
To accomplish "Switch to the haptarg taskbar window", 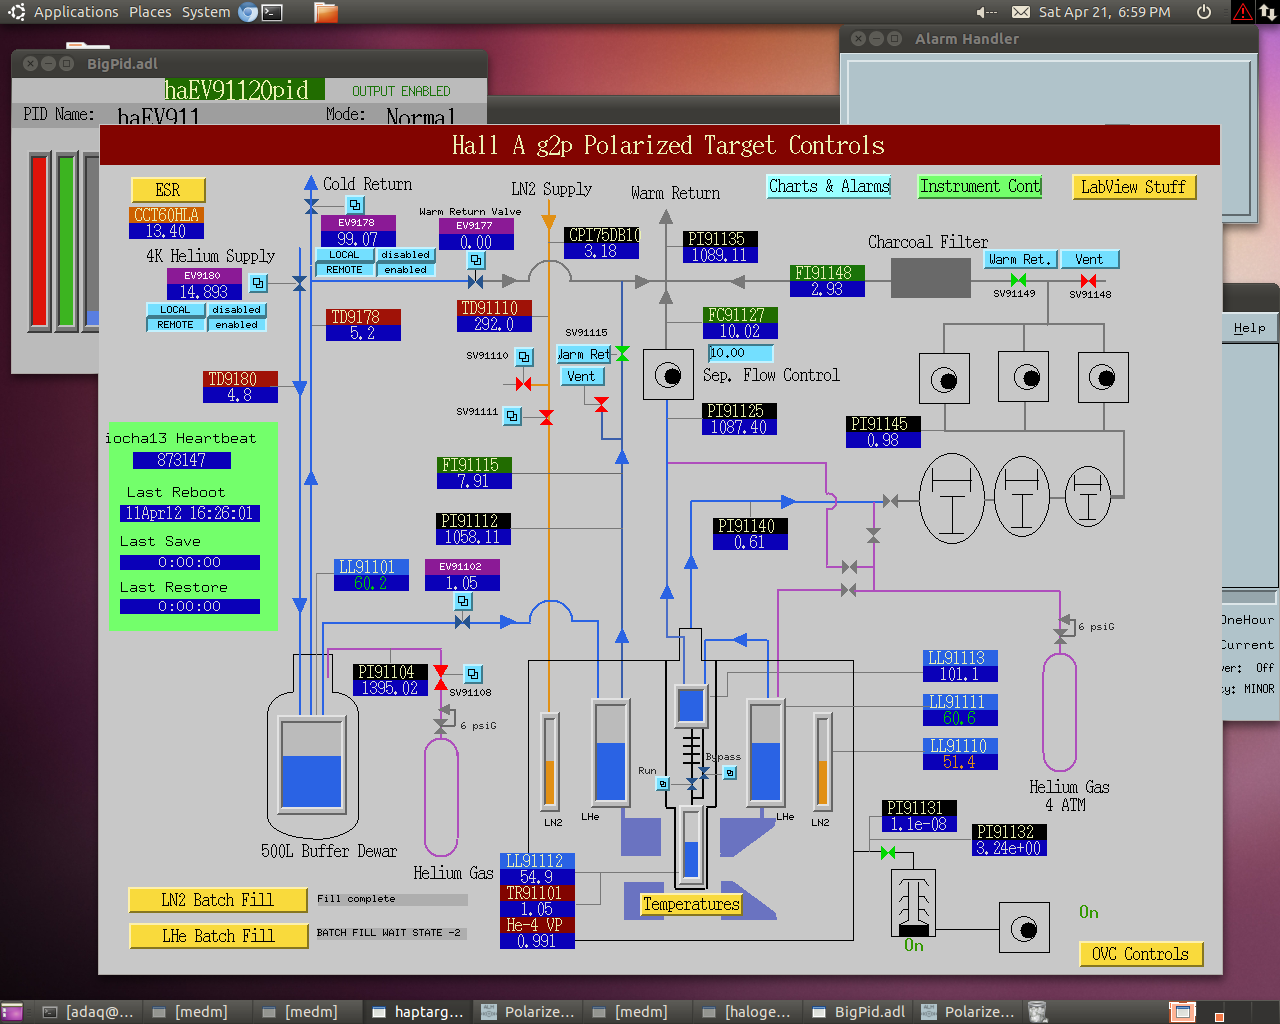I will [417, 1012].
